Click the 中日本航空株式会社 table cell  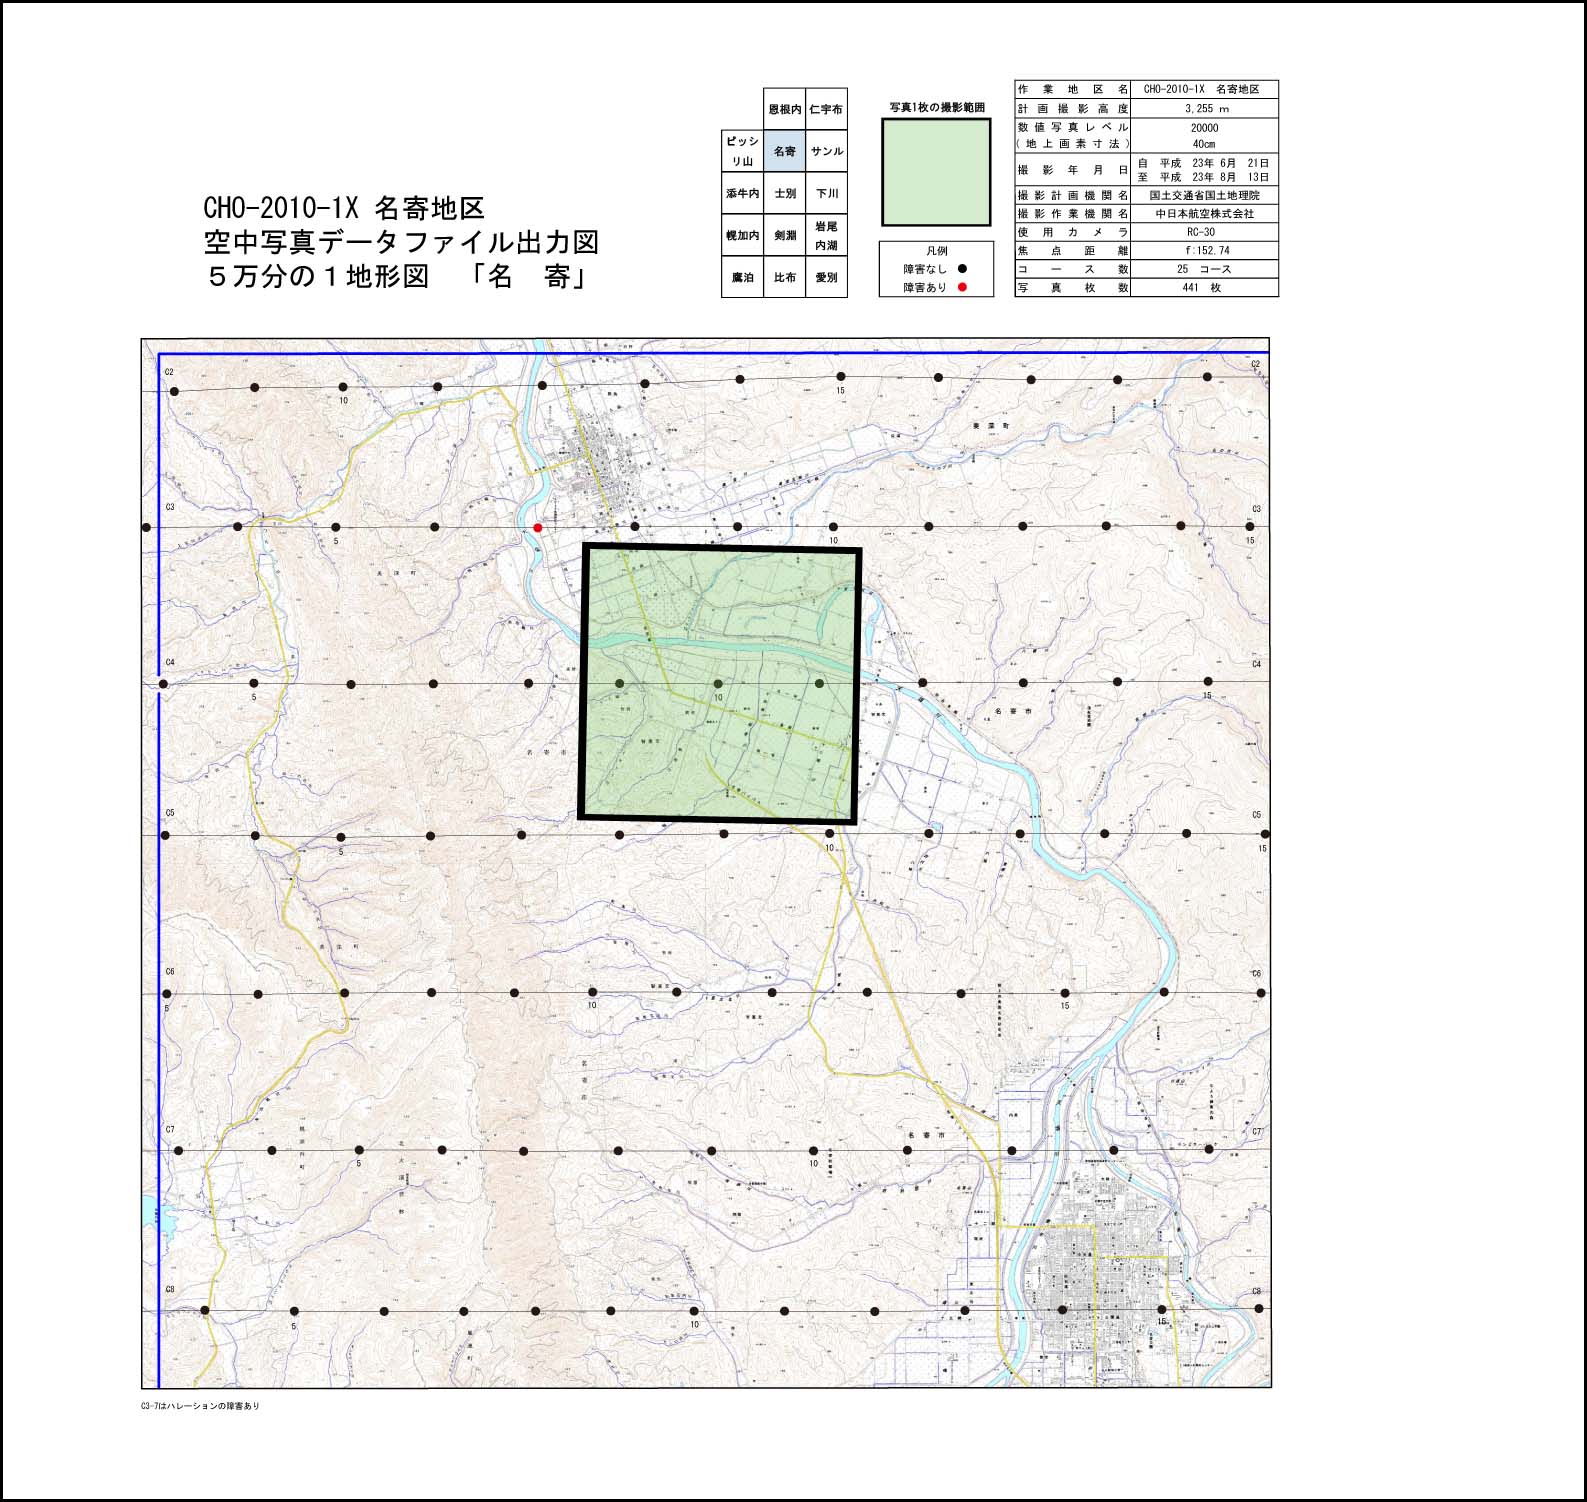pyautogui.click(x=1205, y=214)
